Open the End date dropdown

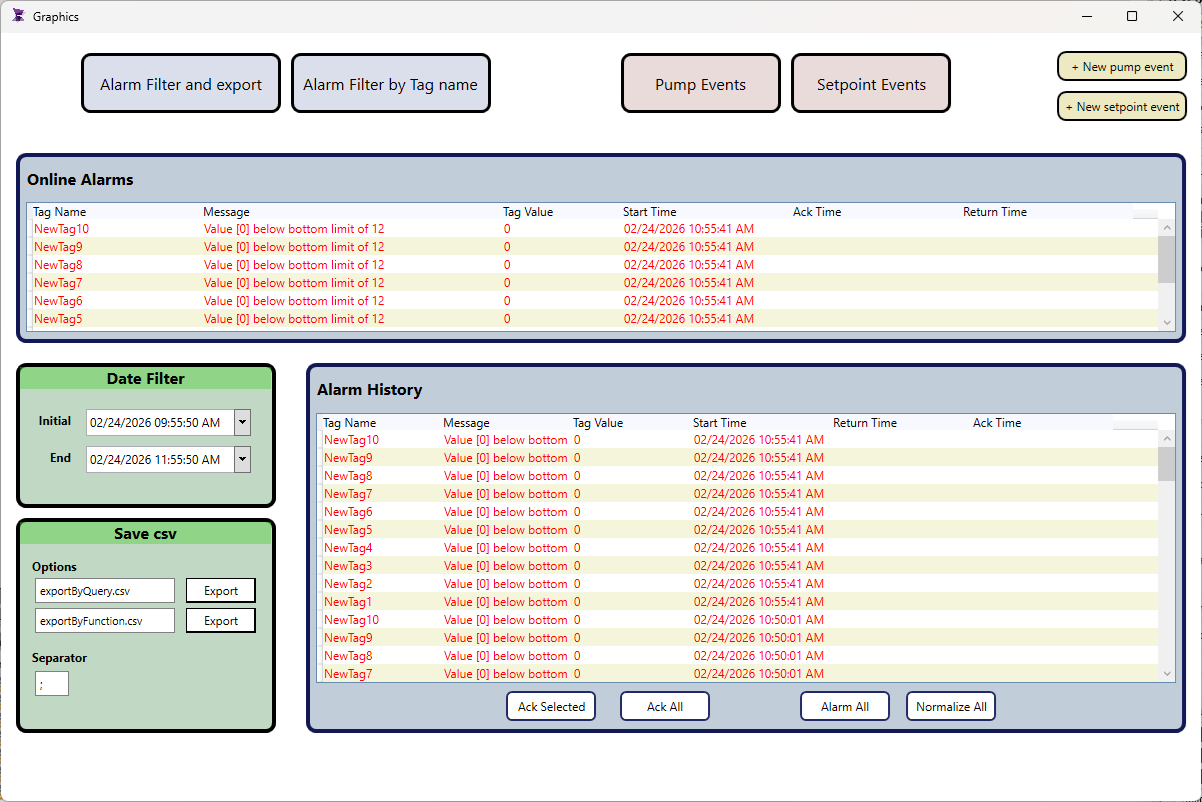coord(242,459)
